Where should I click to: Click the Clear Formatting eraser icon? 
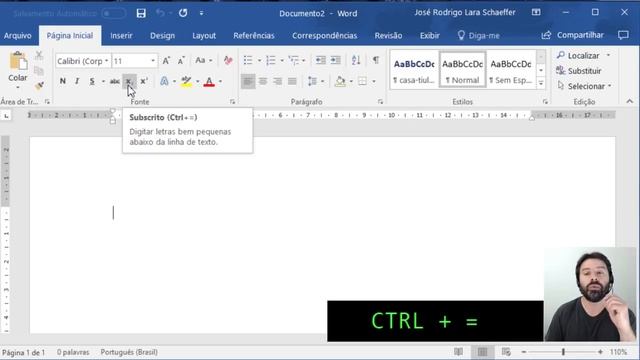coord(228,60)
